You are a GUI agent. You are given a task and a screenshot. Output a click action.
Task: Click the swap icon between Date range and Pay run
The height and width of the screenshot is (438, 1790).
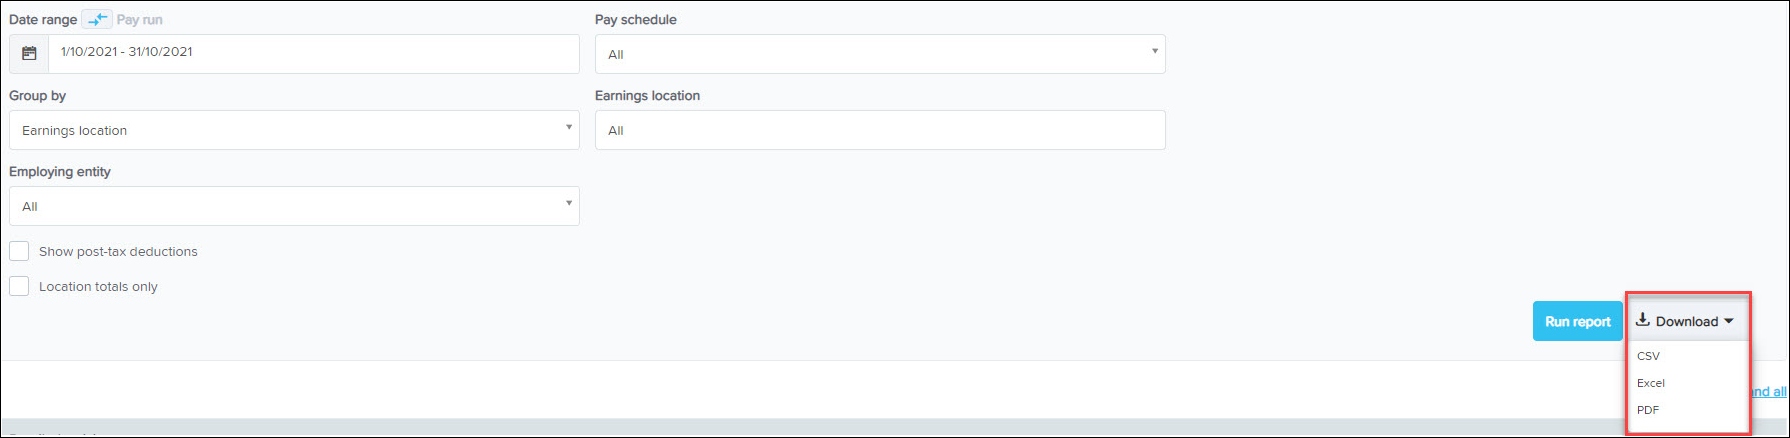click(x=96, y=19)
